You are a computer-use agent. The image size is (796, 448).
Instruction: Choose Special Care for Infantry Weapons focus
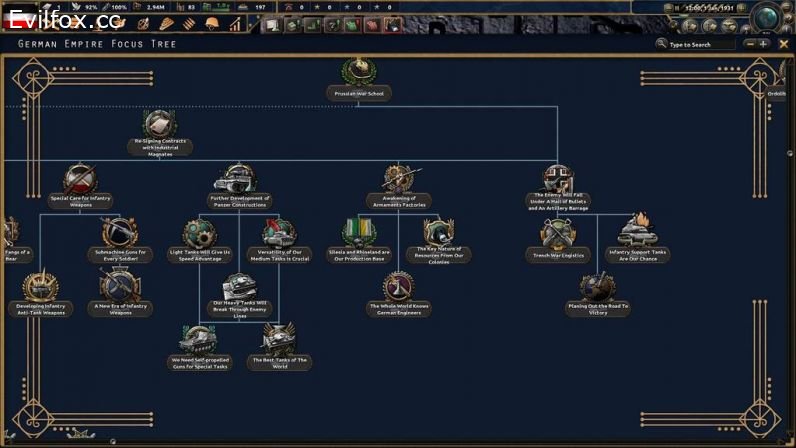click(x=80, y=181)
